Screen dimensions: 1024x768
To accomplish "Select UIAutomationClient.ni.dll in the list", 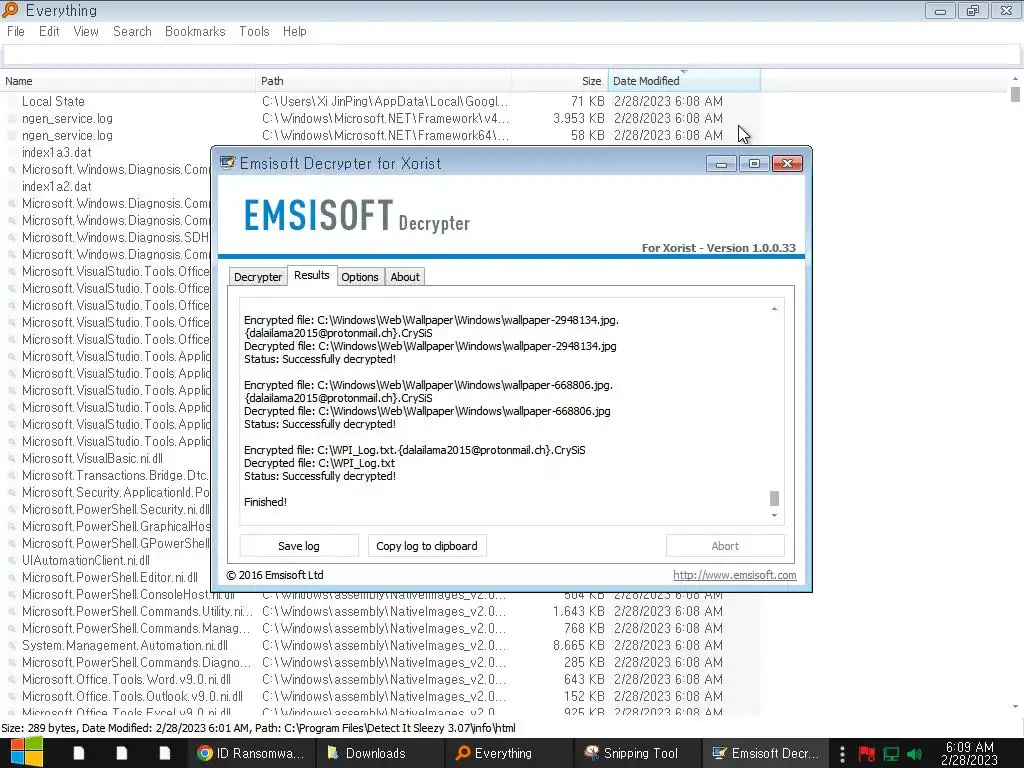I will 86,560.
